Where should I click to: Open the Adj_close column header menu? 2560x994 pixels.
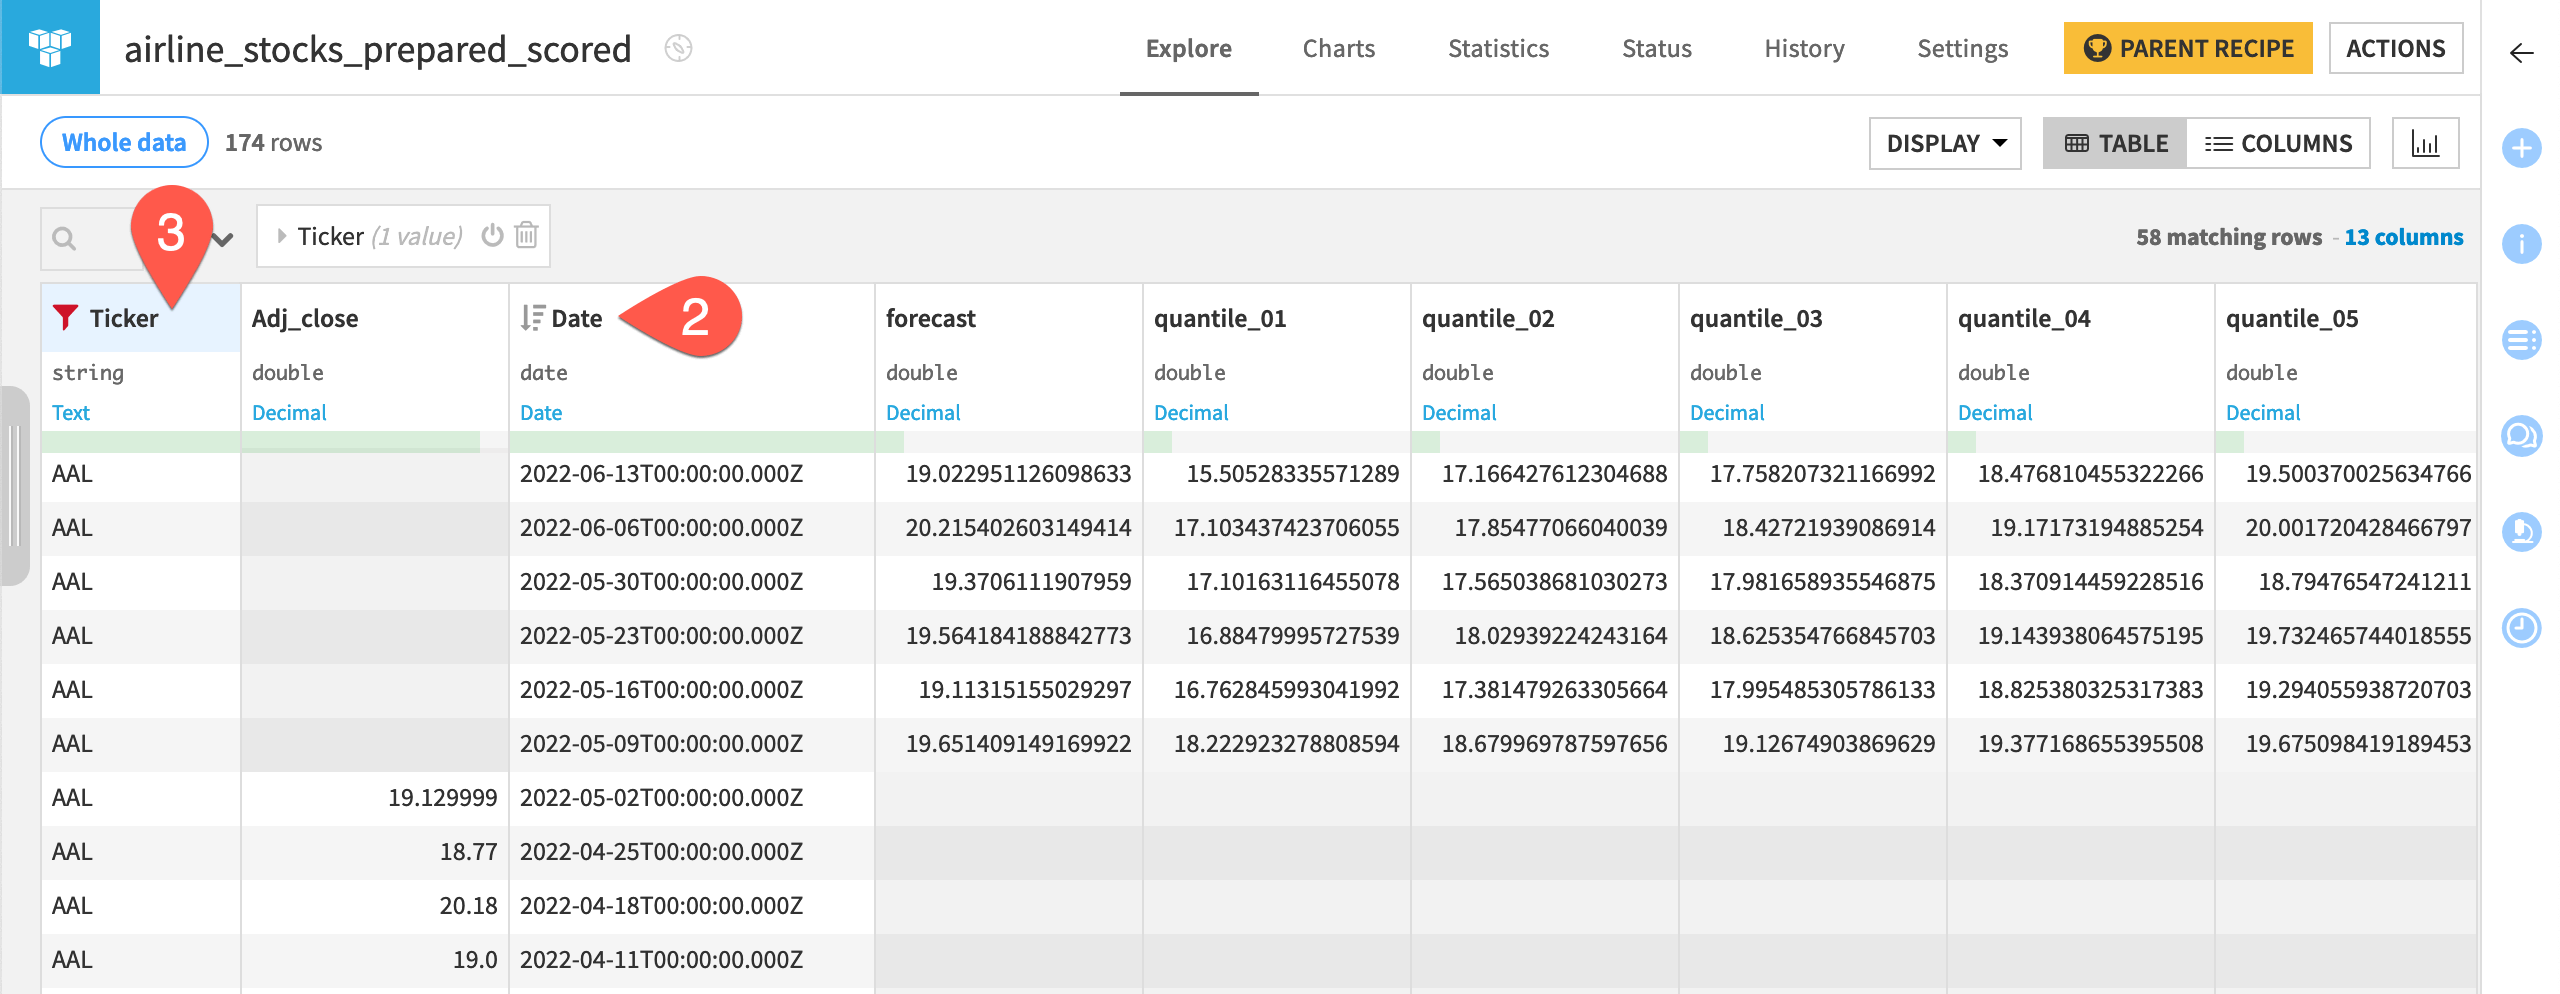click(305, 318)
